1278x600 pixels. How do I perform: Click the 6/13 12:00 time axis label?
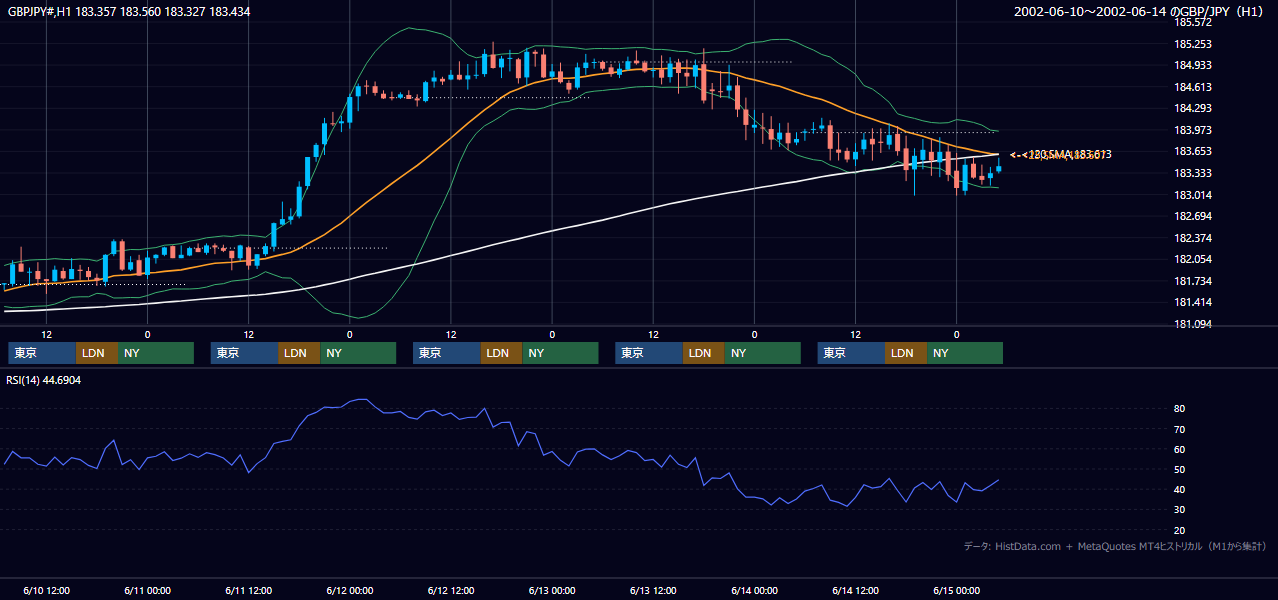click(653, 590)
